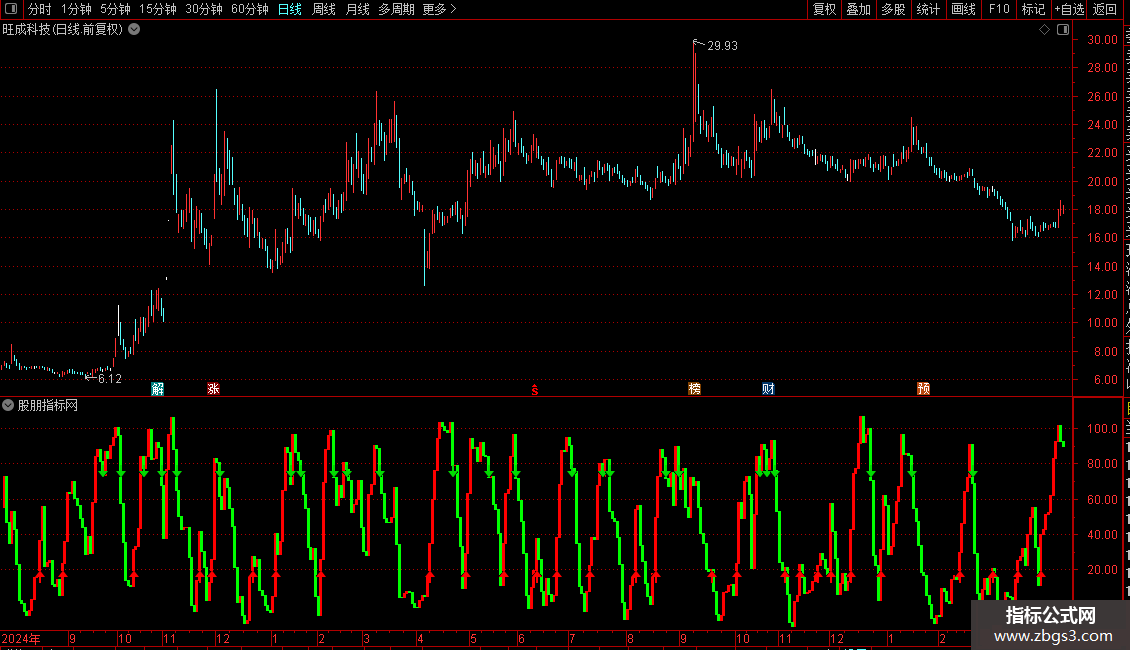Select the 1分钟 timeframe
This screenshot has width=1130, height=650.
click(x=76, y=9)
